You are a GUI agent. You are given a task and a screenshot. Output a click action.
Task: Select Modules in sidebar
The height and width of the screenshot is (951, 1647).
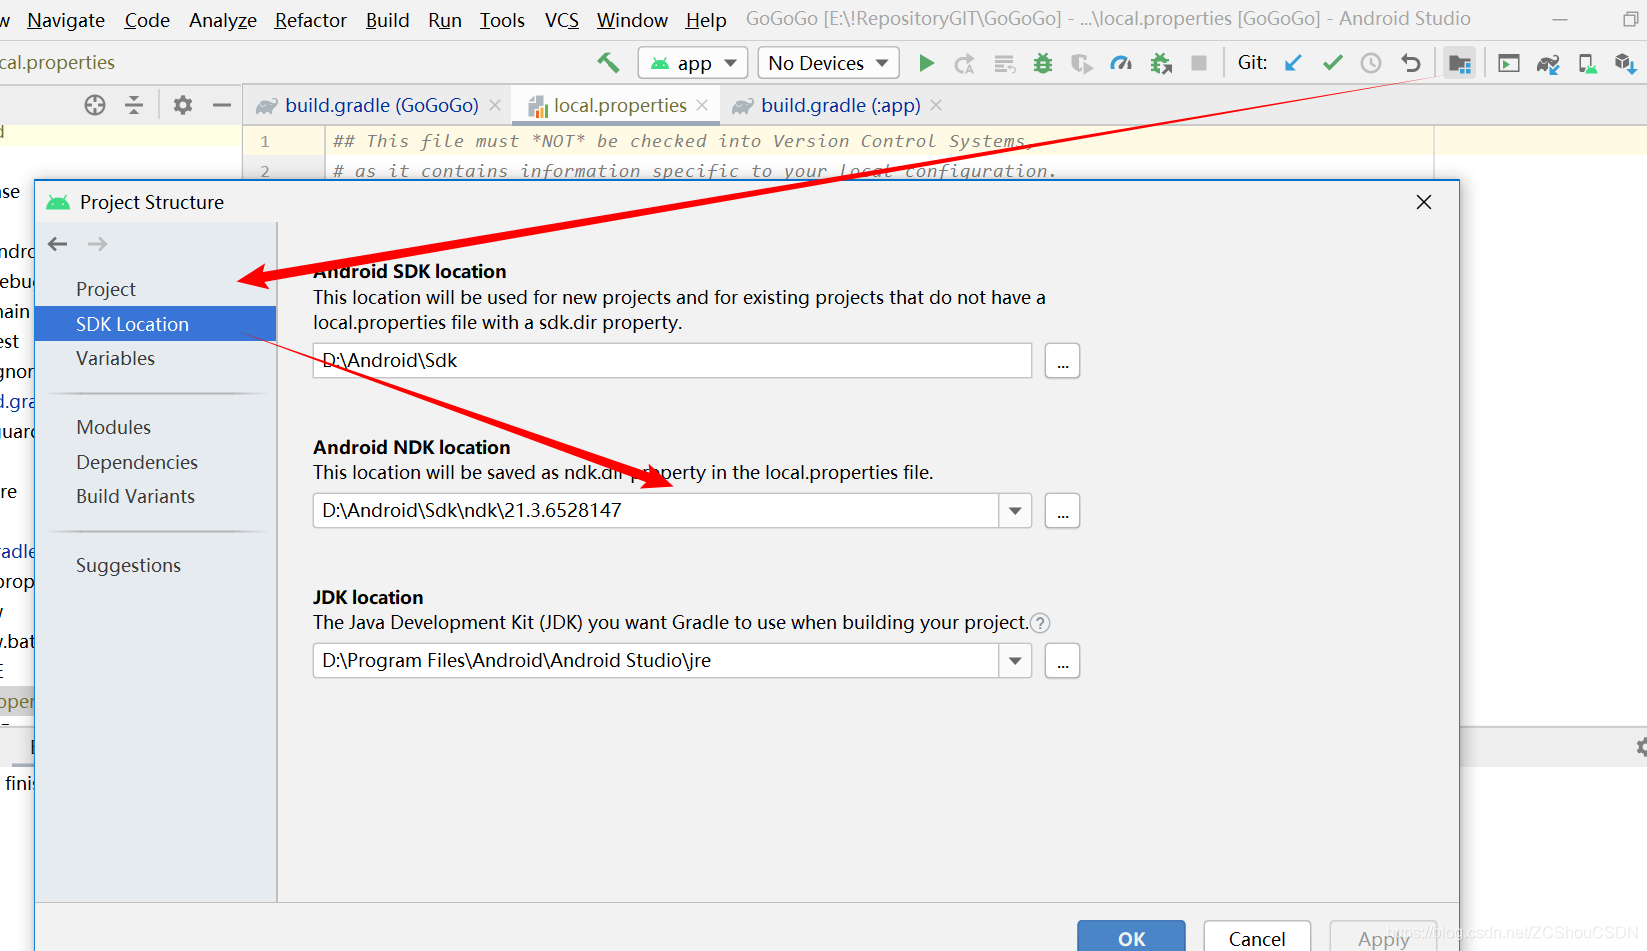113,427
